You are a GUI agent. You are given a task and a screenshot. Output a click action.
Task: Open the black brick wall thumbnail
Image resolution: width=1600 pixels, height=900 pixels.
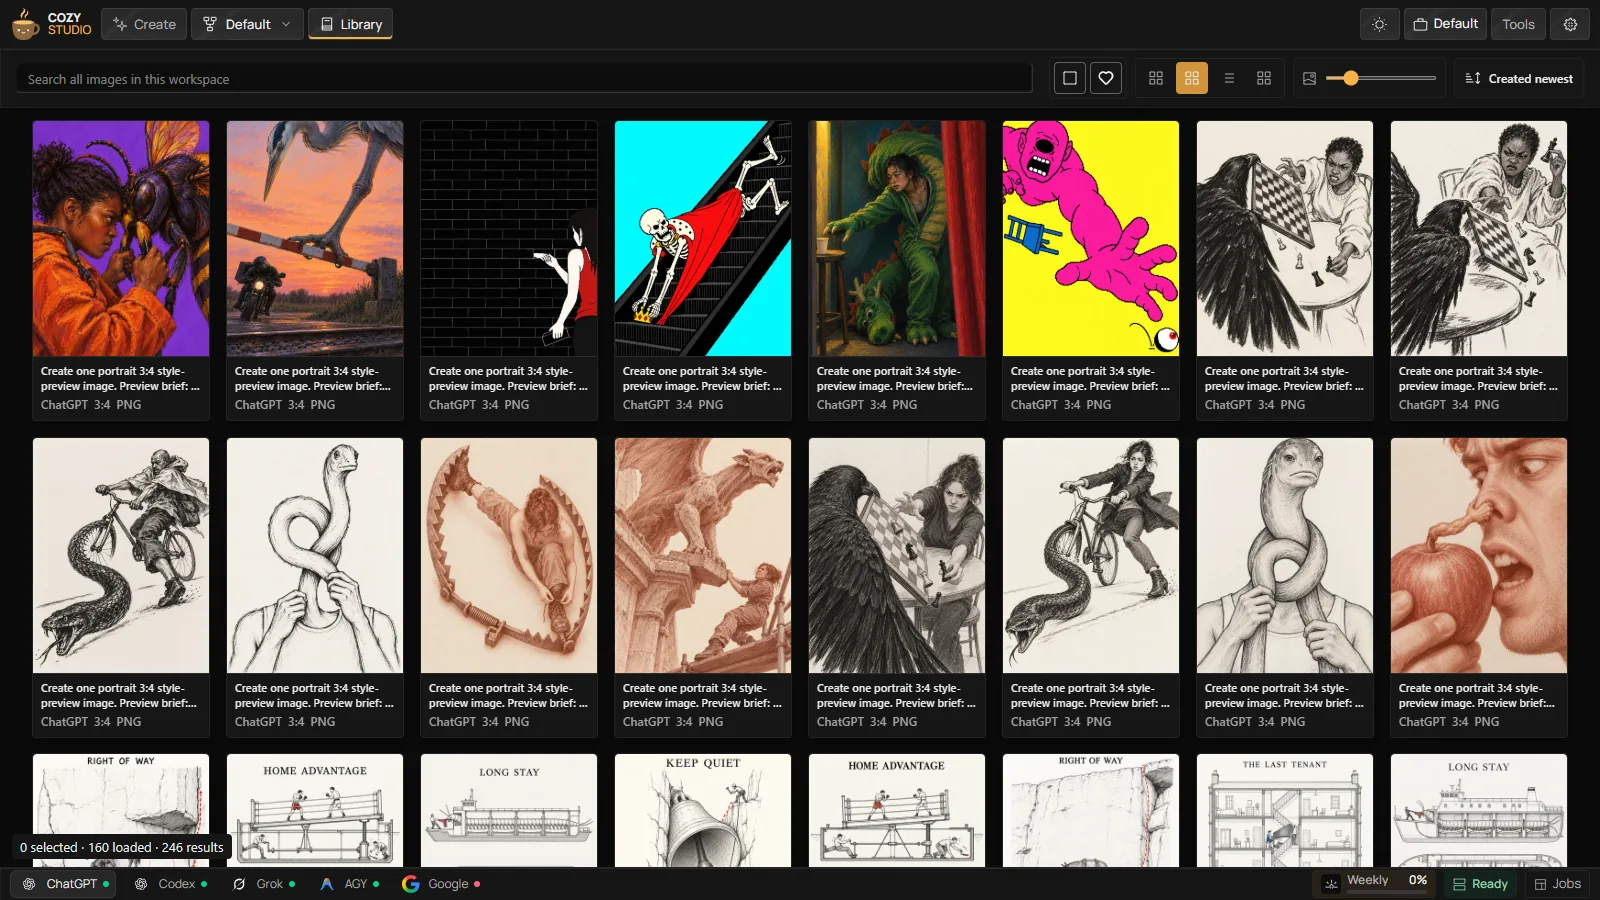point(509,238)
